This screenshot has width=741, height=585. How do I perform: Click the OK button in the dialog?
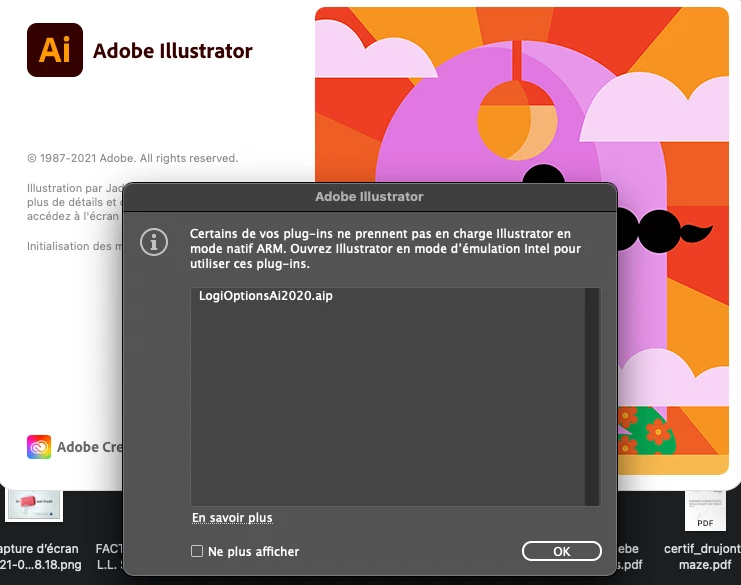coord(561,551)
